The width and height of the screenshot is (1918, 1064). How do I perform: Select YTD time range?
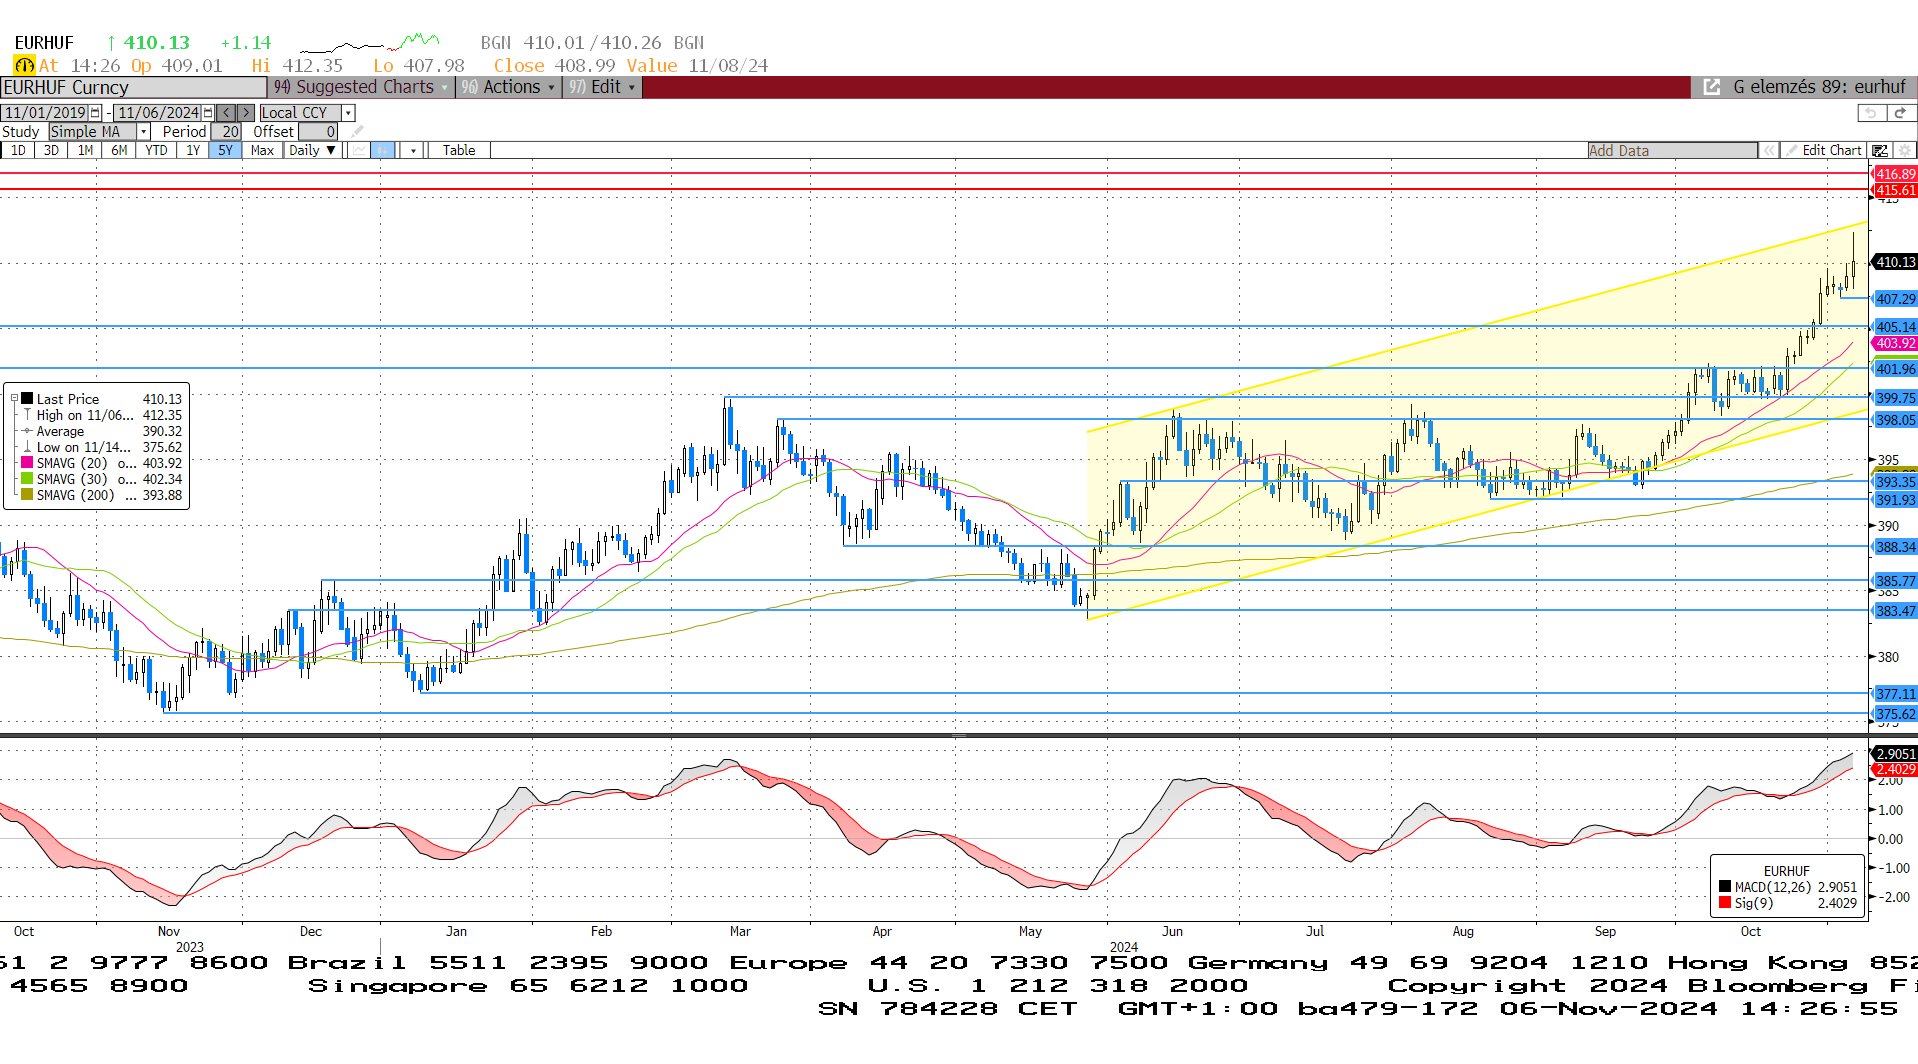click(x=156, y=150)
